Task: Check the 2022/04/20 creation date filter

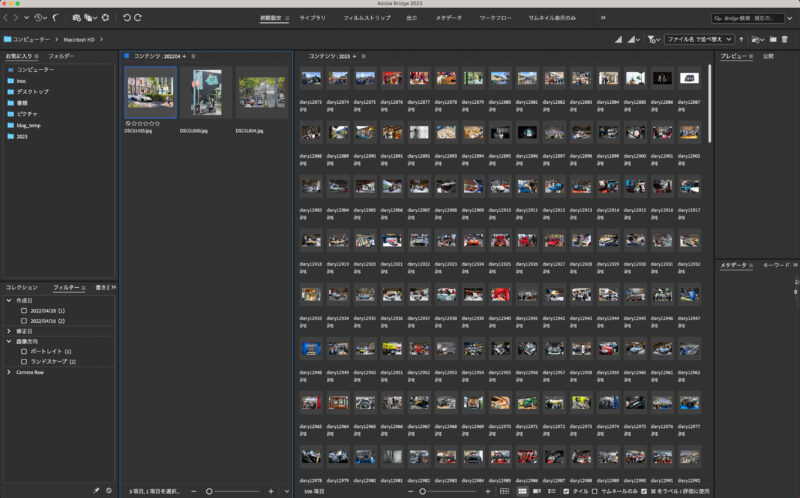Action: [24, 310]
